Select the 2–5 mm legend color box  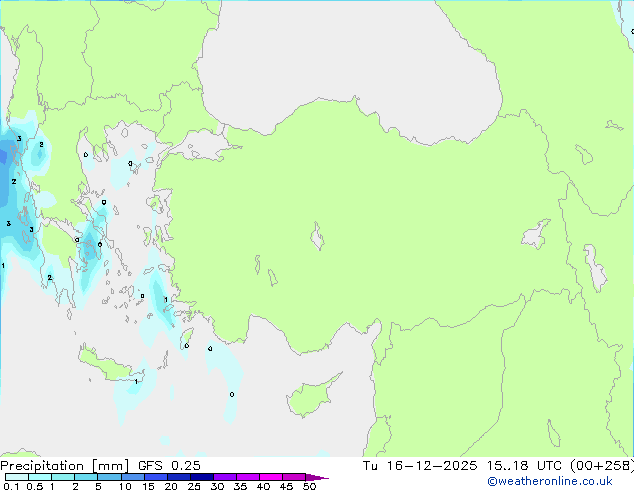tap(86, 477)
